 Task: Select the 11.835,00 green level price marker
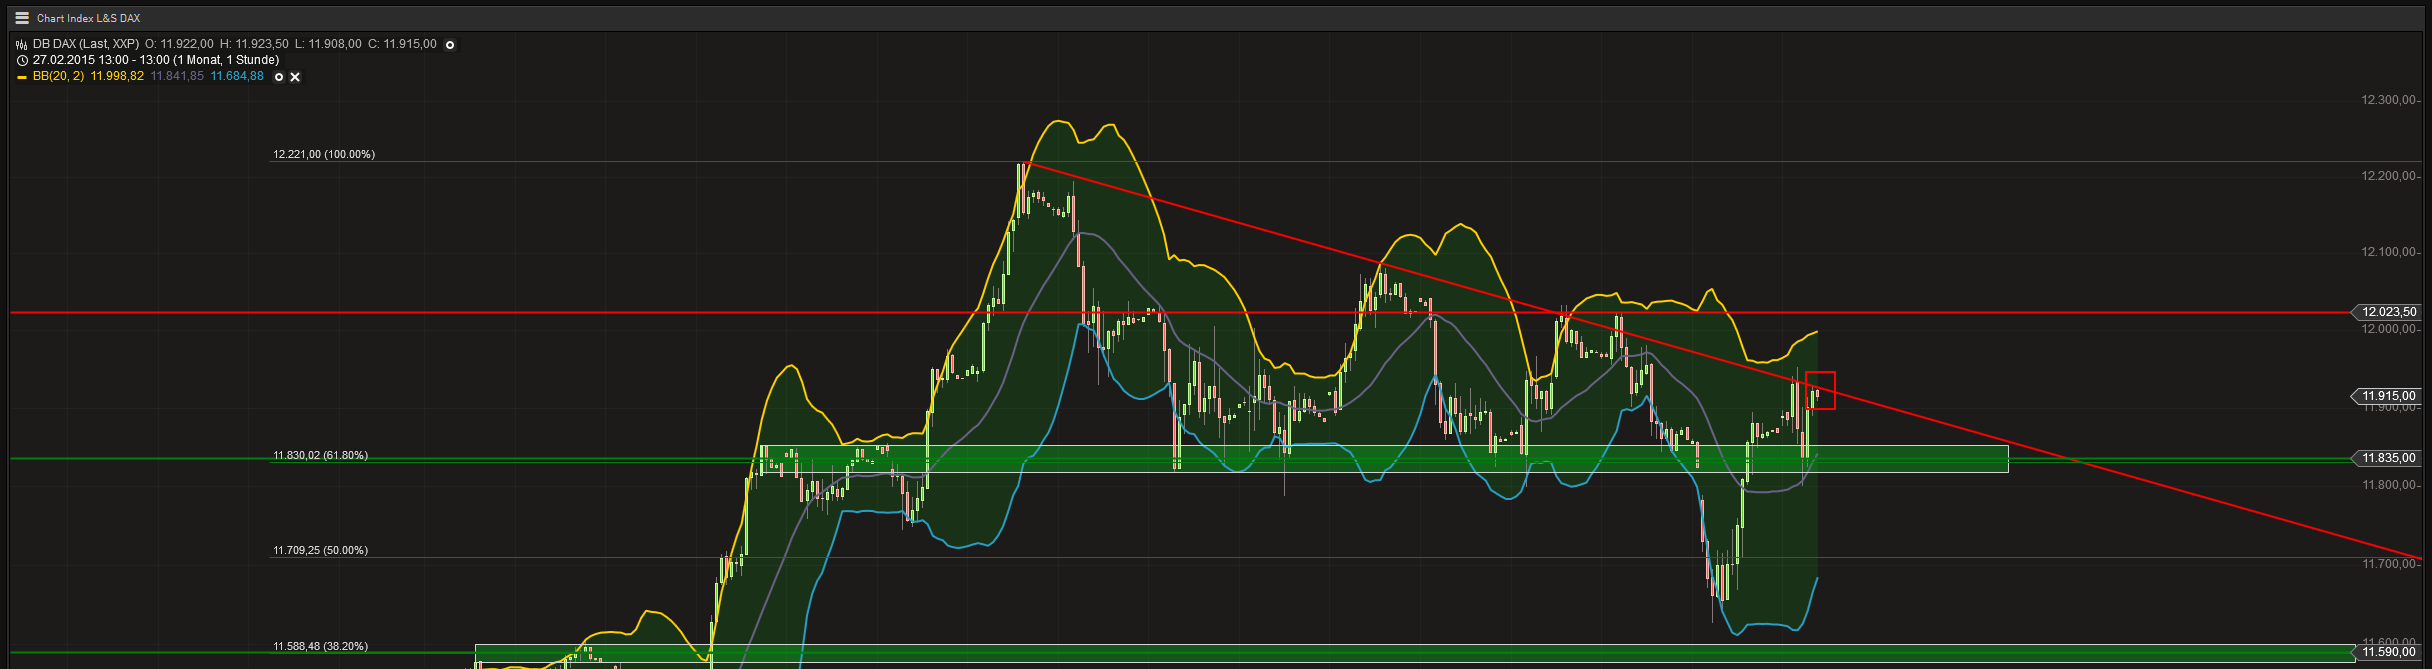pos(2387,458)
